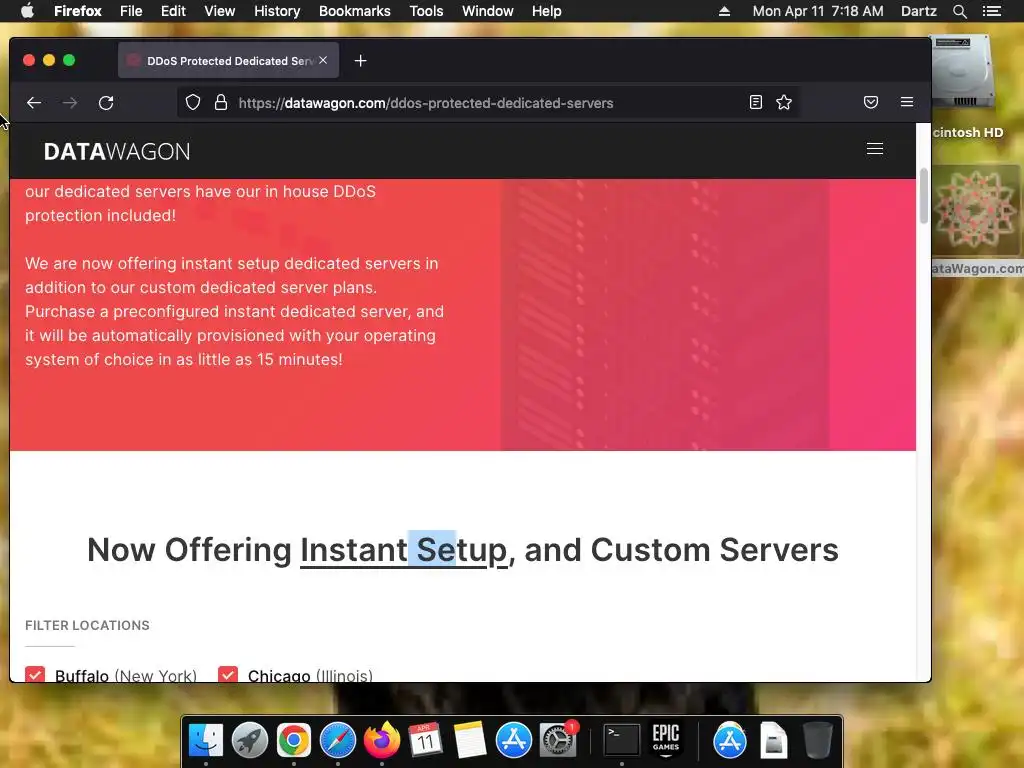Open the shield tracking protection icon
The image size is (1024, 768).
(193, 103)
